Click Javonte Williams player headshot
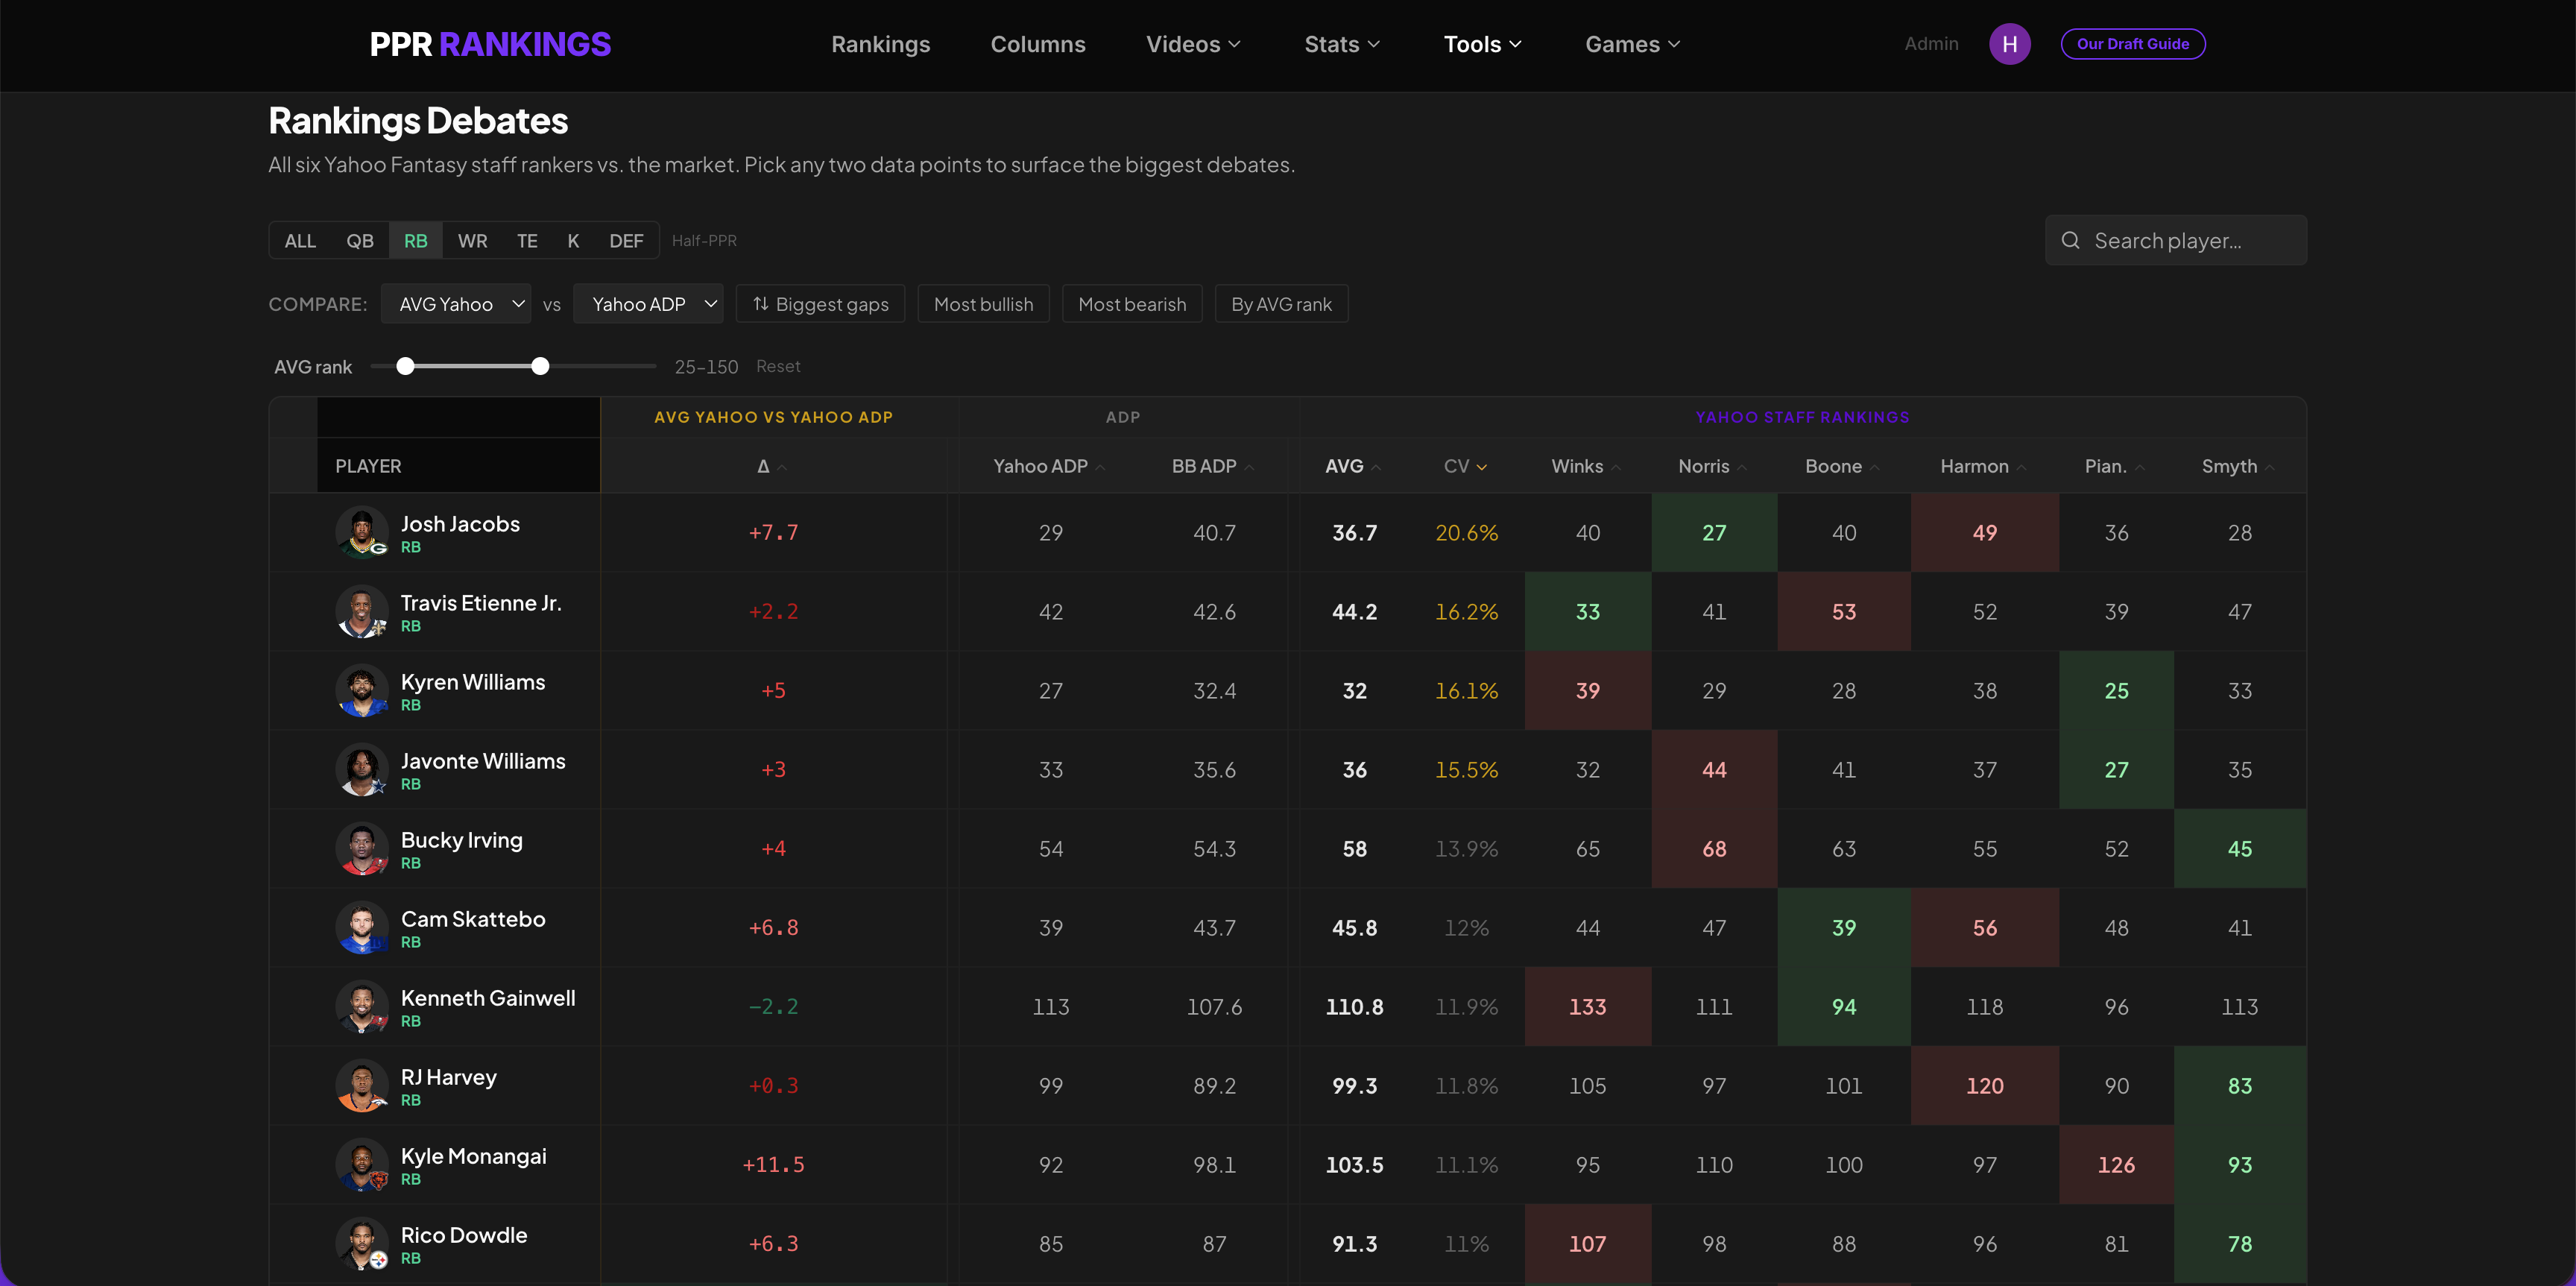The height and width of the screenshot is (1286, 2576). (x=362, y=769)
